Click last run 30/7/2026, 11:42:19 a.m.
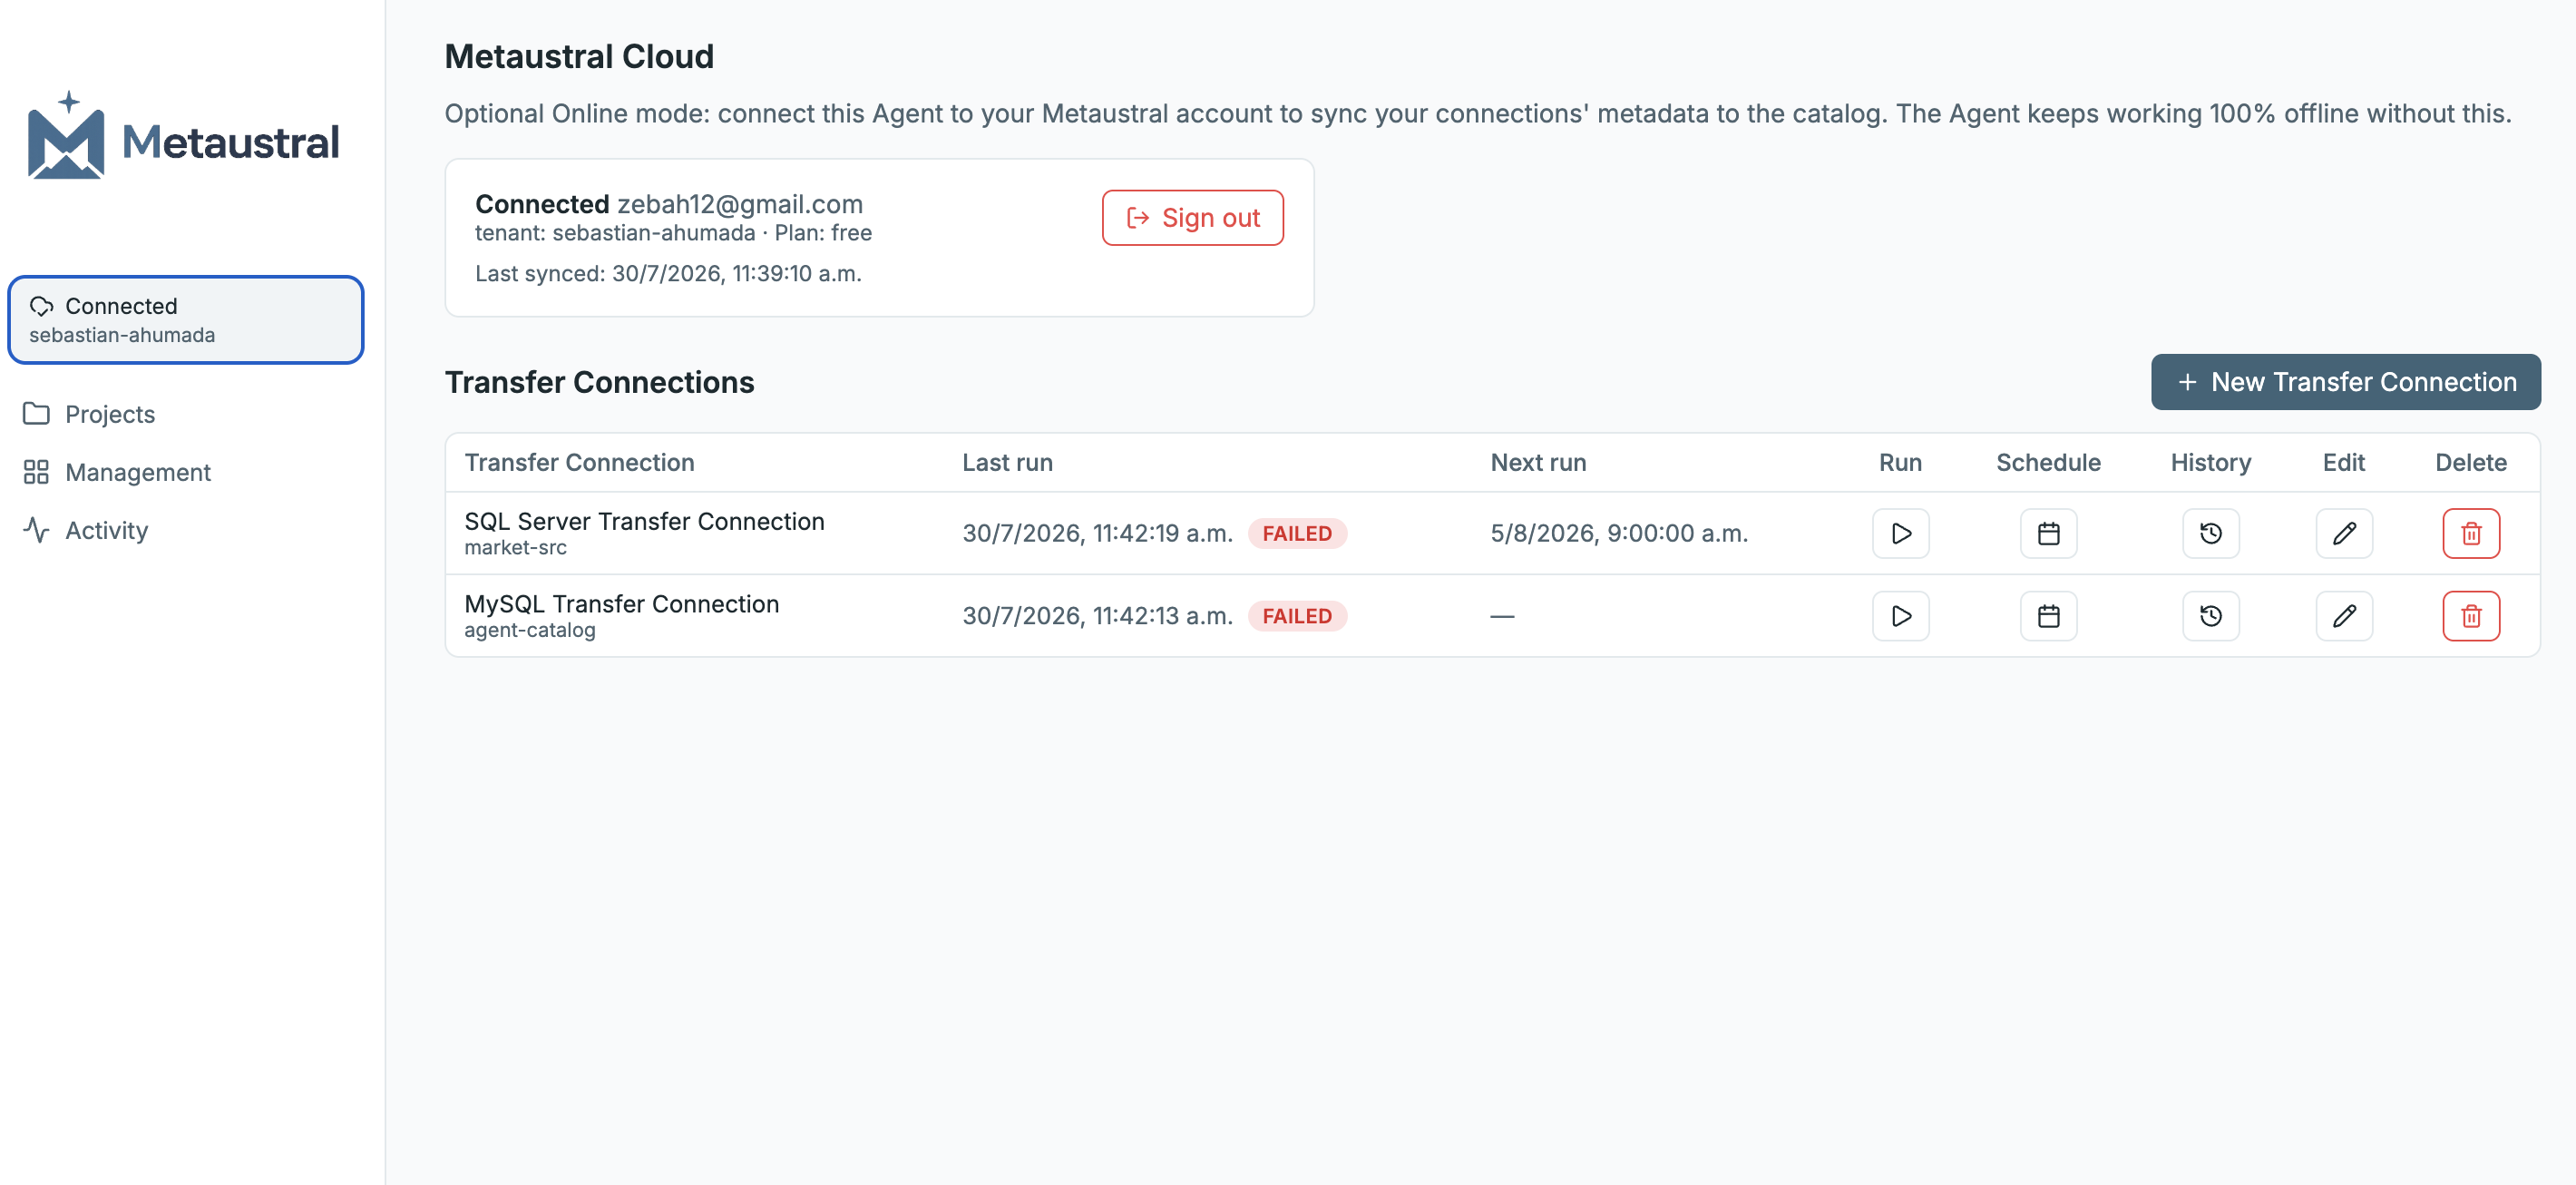 click(1097, 533)
